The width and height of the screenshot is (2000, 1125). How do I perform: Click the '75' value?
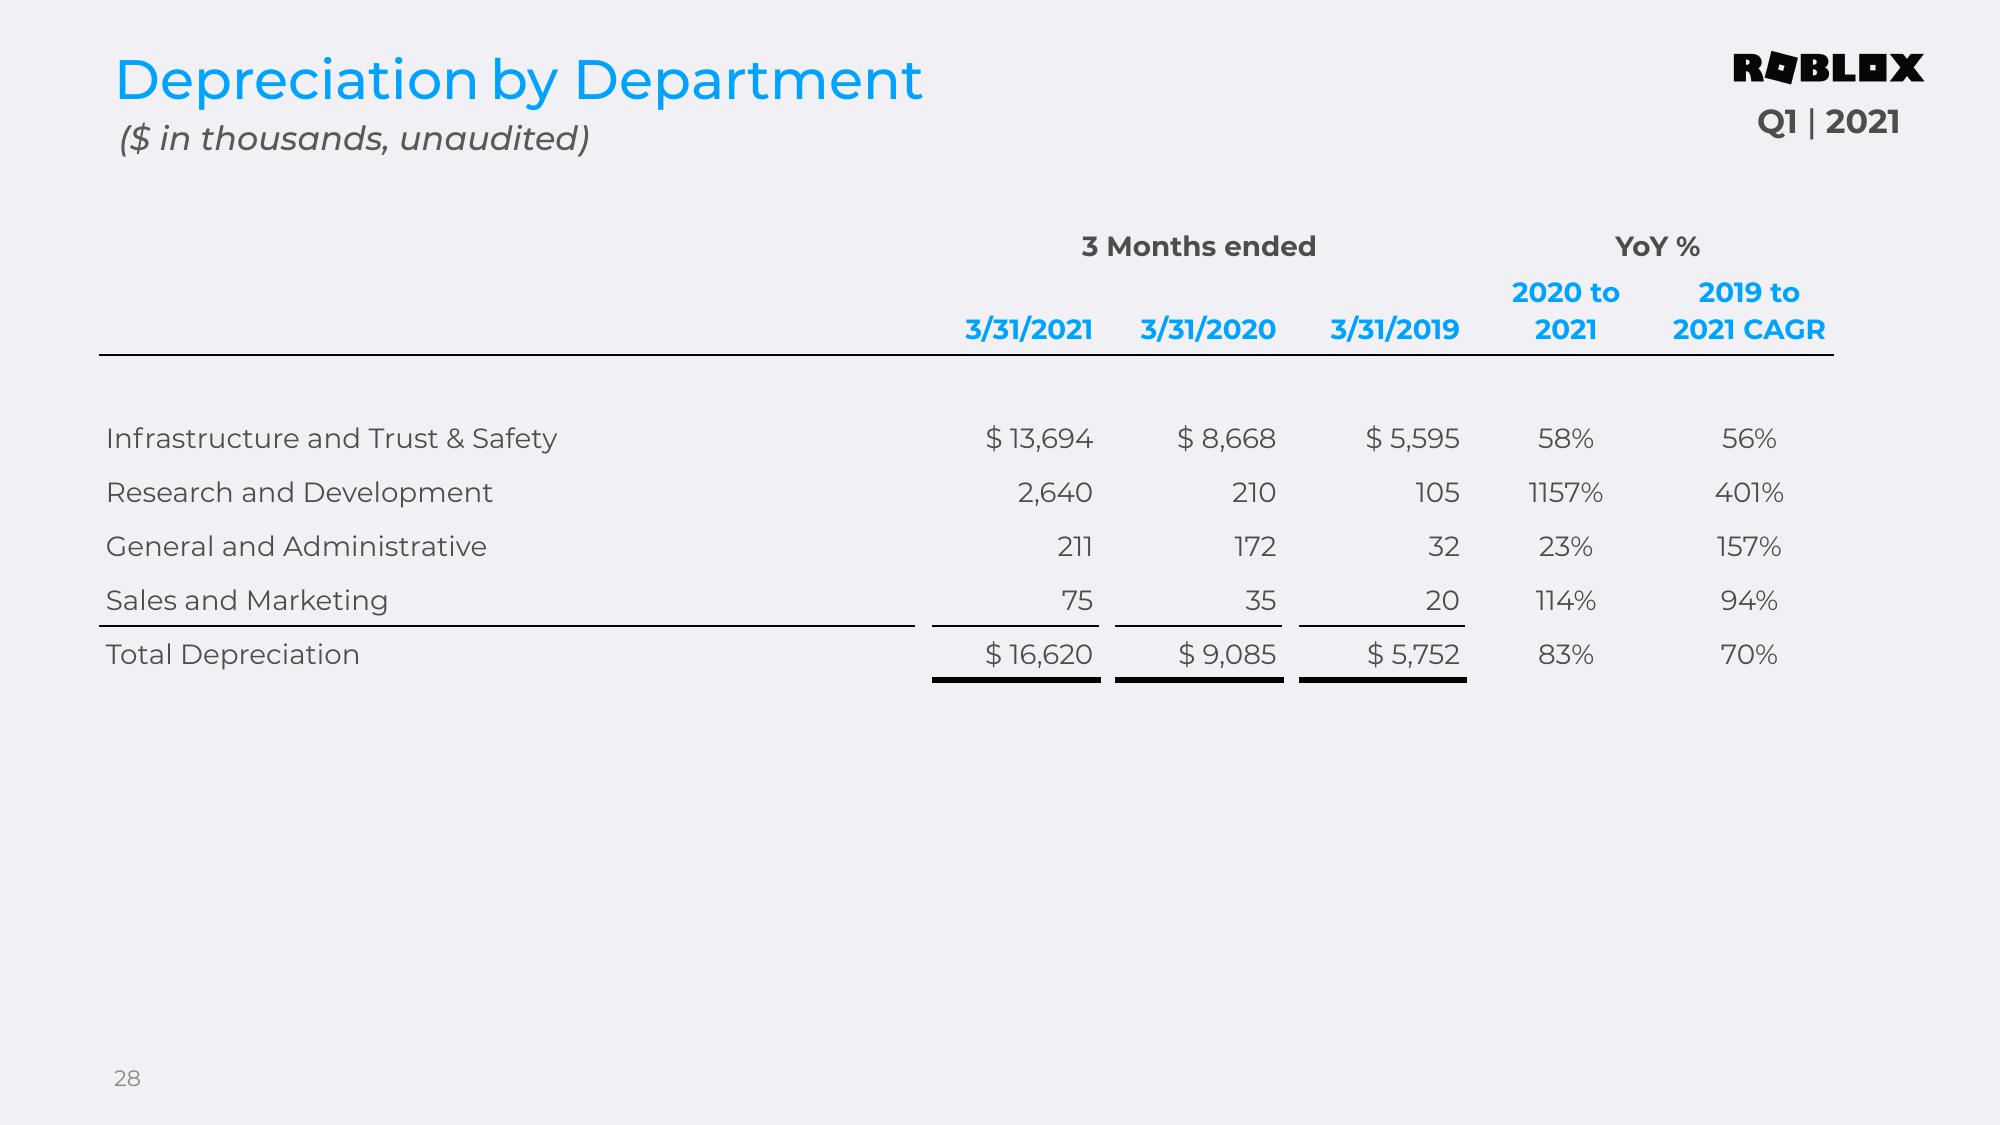point(1077,600)
